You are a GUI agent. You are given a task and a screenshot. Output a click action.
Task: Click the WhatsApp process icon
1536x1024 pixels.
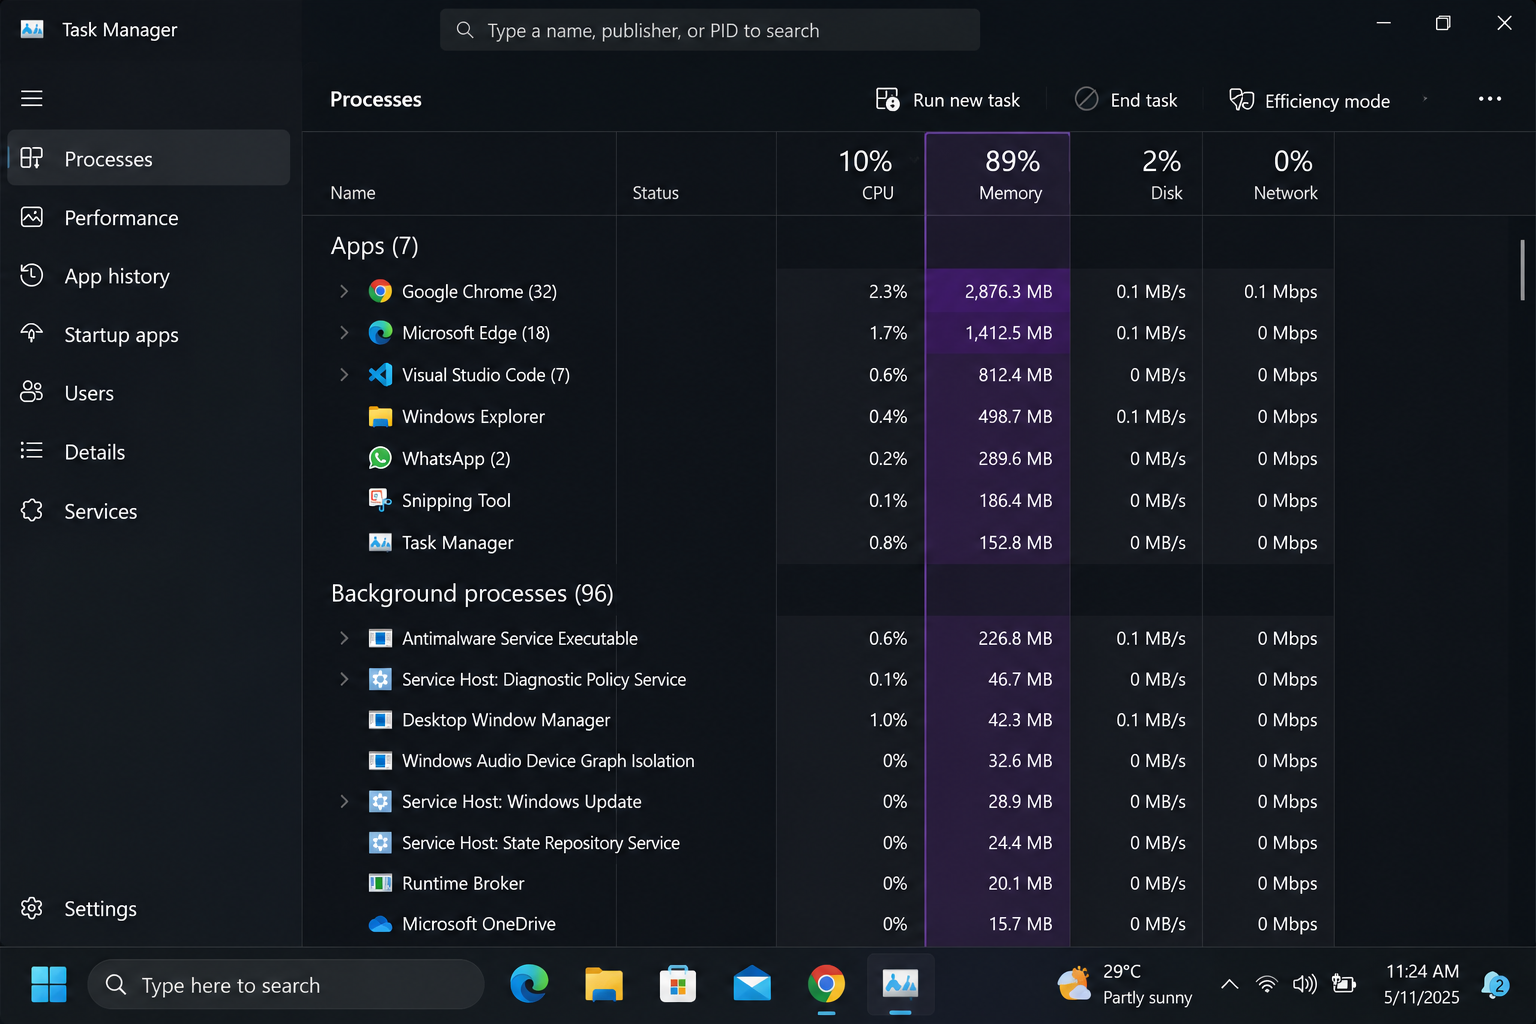[380, 458]
